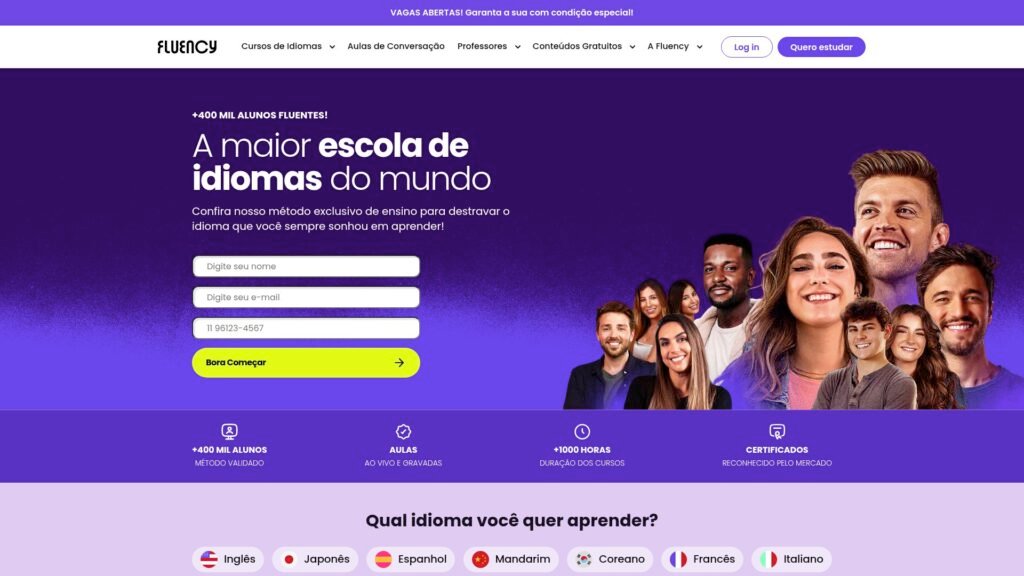Open the Conteúdos Gratuitos dropdown
This screenshot has width=1024, height=576.
(583, 46)
